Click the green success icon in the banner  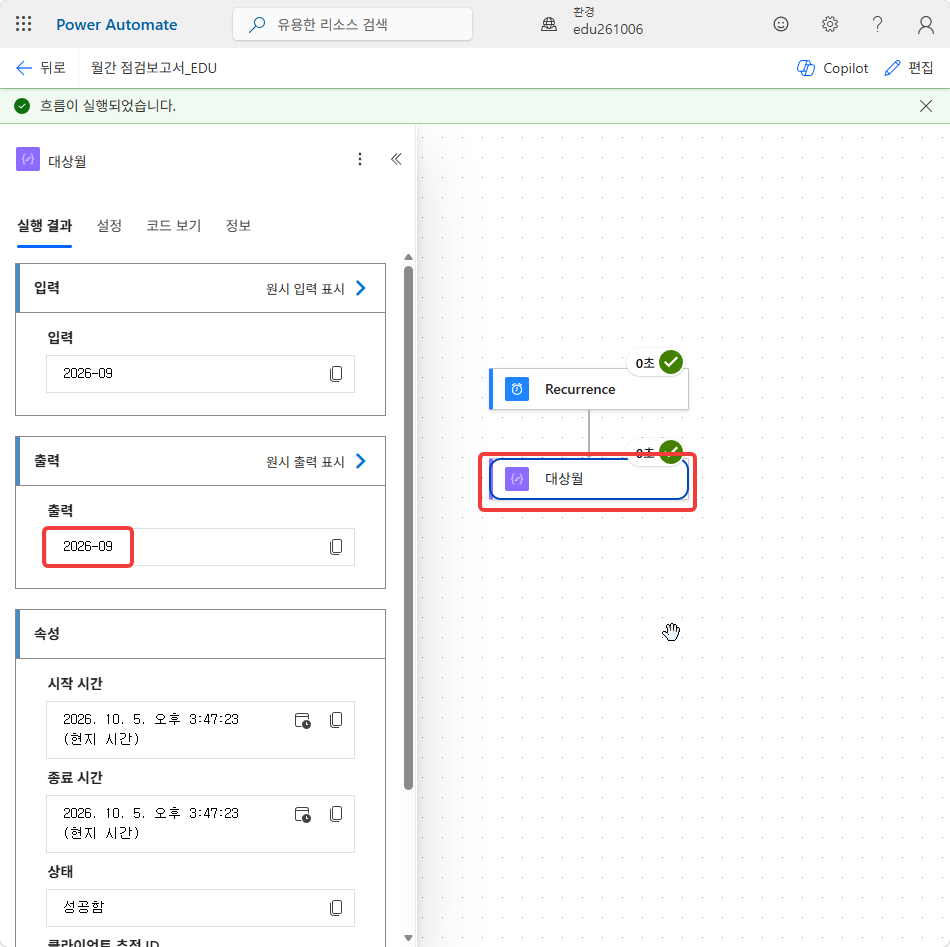[x=22, y=106]
